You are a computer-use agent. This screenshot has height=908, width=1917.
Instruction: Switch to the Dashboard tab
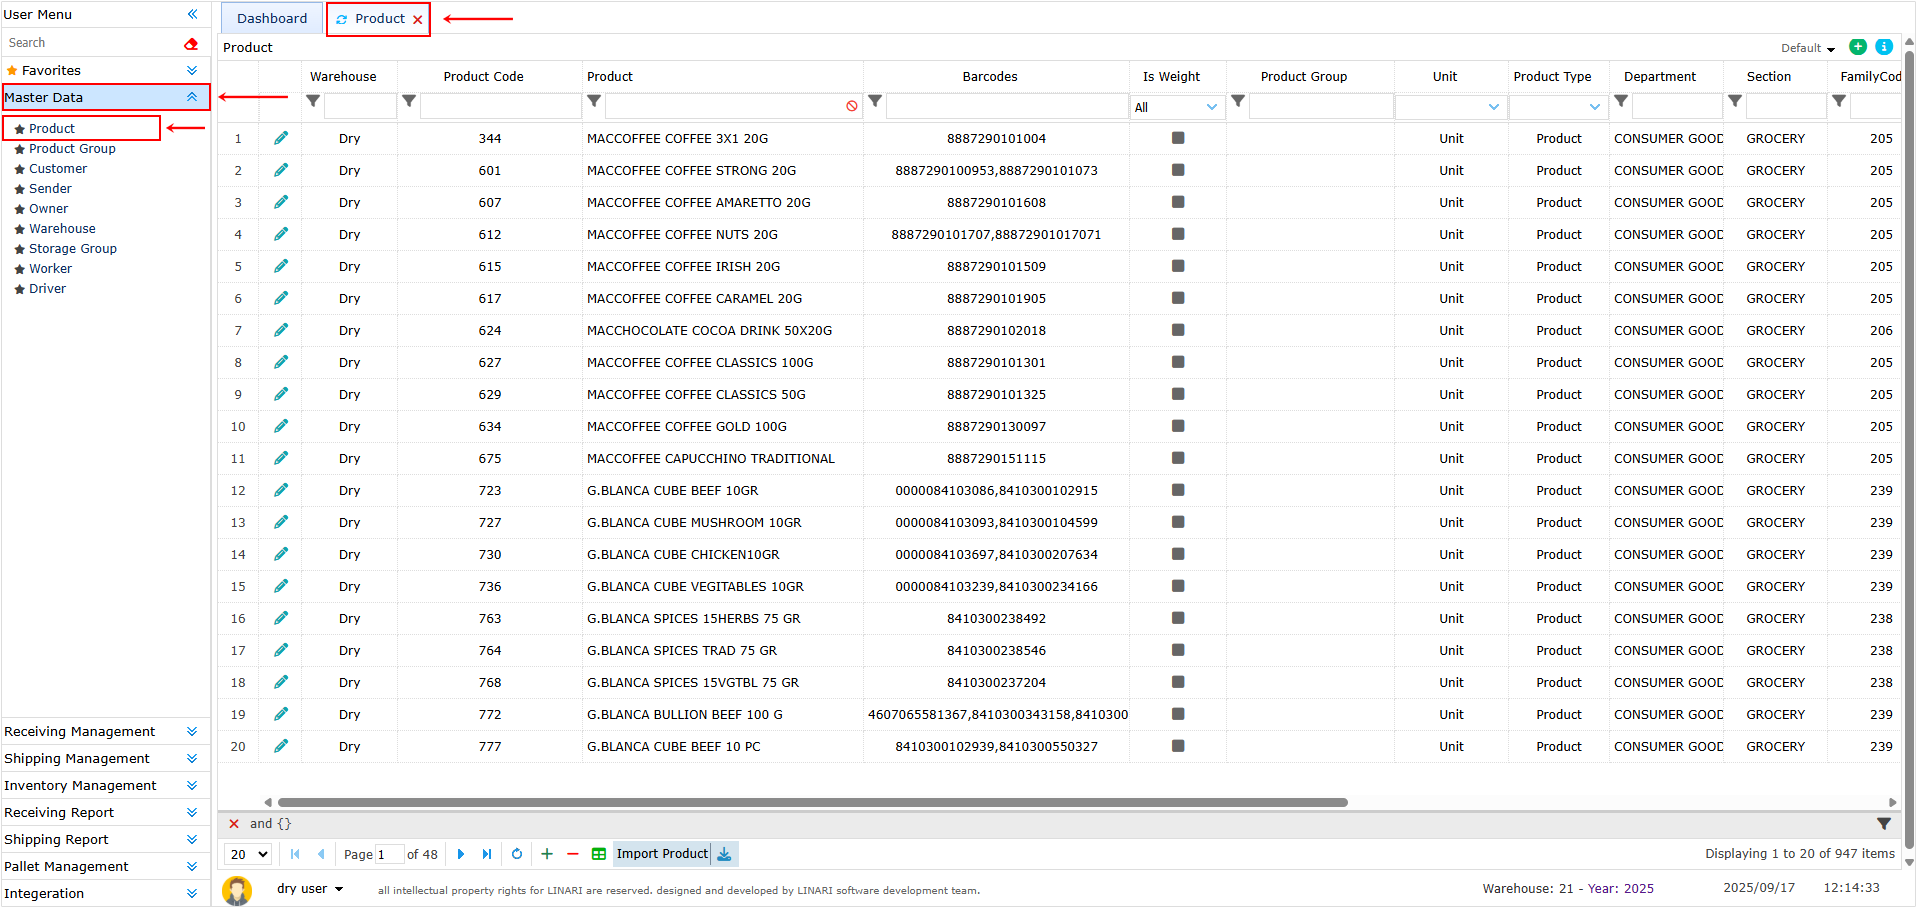[272, 18]
